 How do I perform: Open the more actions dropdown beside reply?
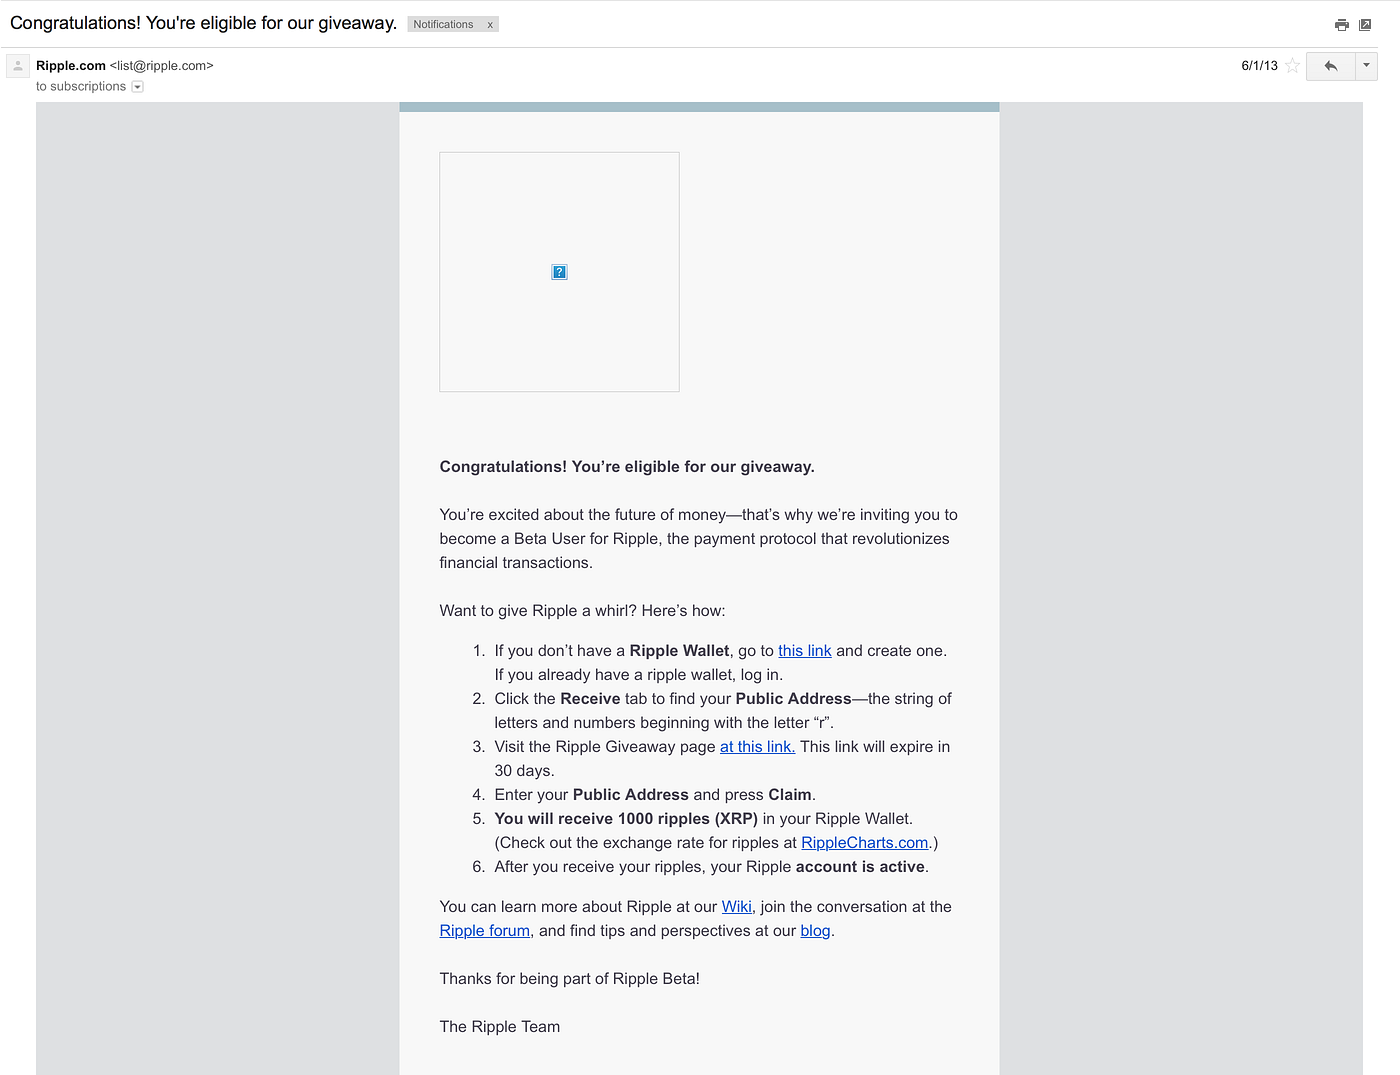(x=1366, y=66)
